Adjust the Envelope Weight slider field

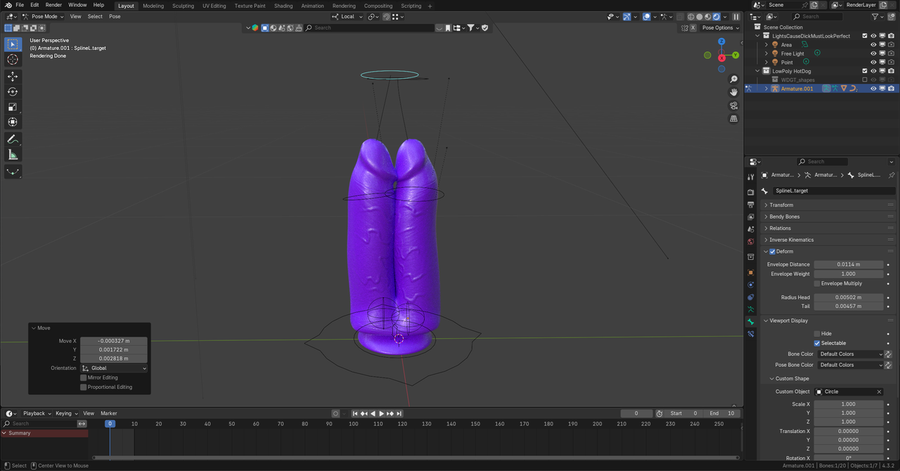tap(849, 274)
